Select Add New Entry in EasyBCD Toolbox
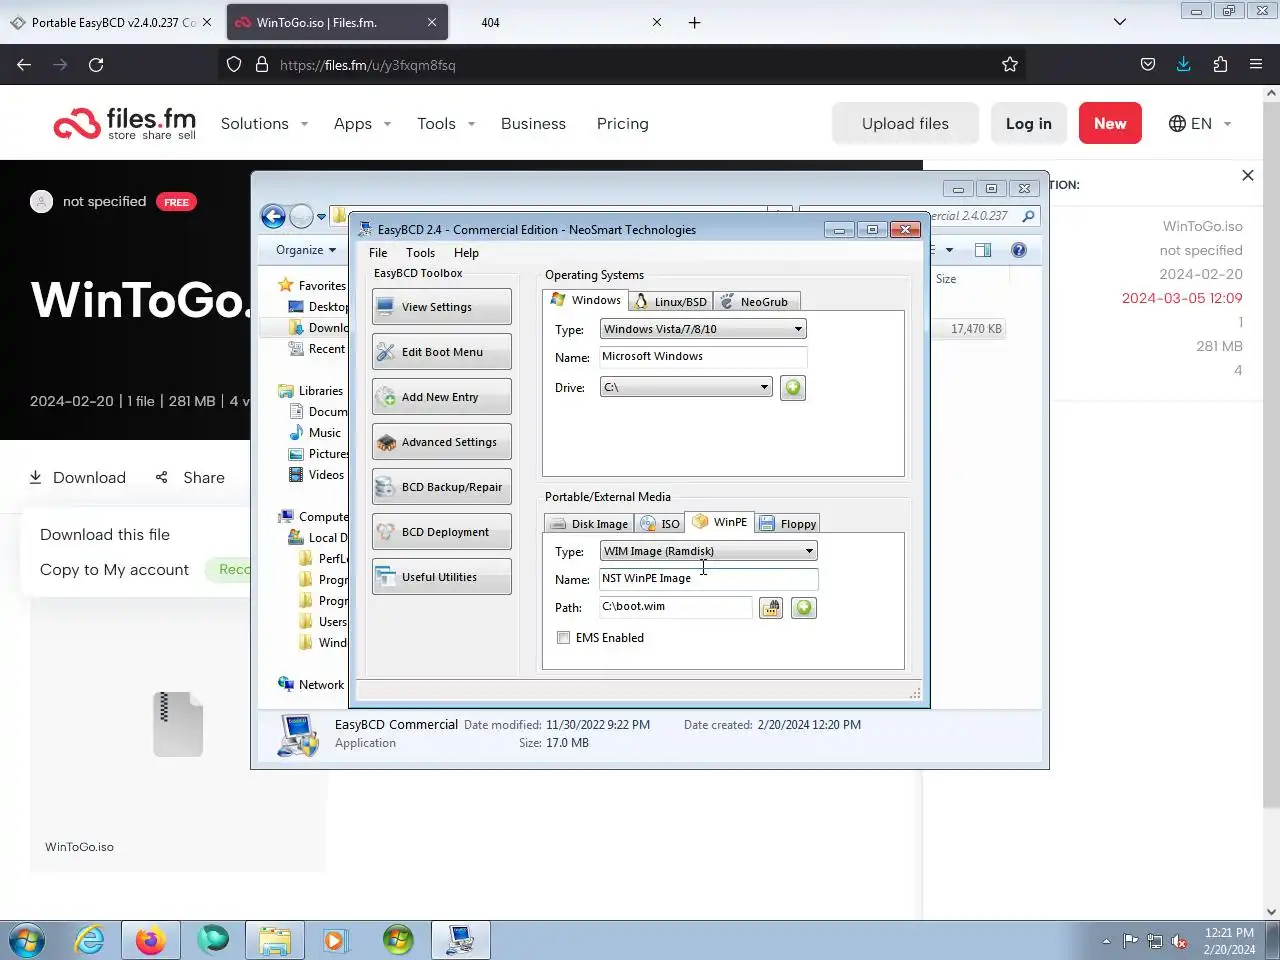This screenshot has width=1280, height=960. 441,397
